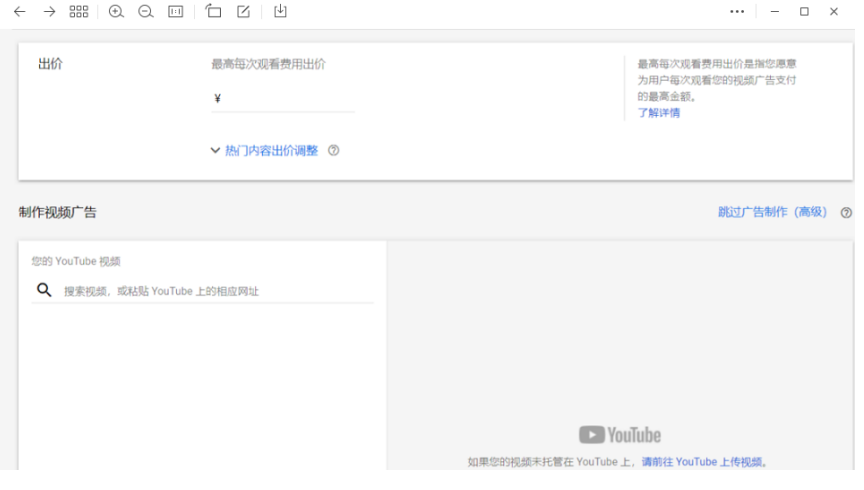Open the three-dot more options menu
Image resolution: width=864 pixels, height=490 pixels.
[x=737, y=12]
